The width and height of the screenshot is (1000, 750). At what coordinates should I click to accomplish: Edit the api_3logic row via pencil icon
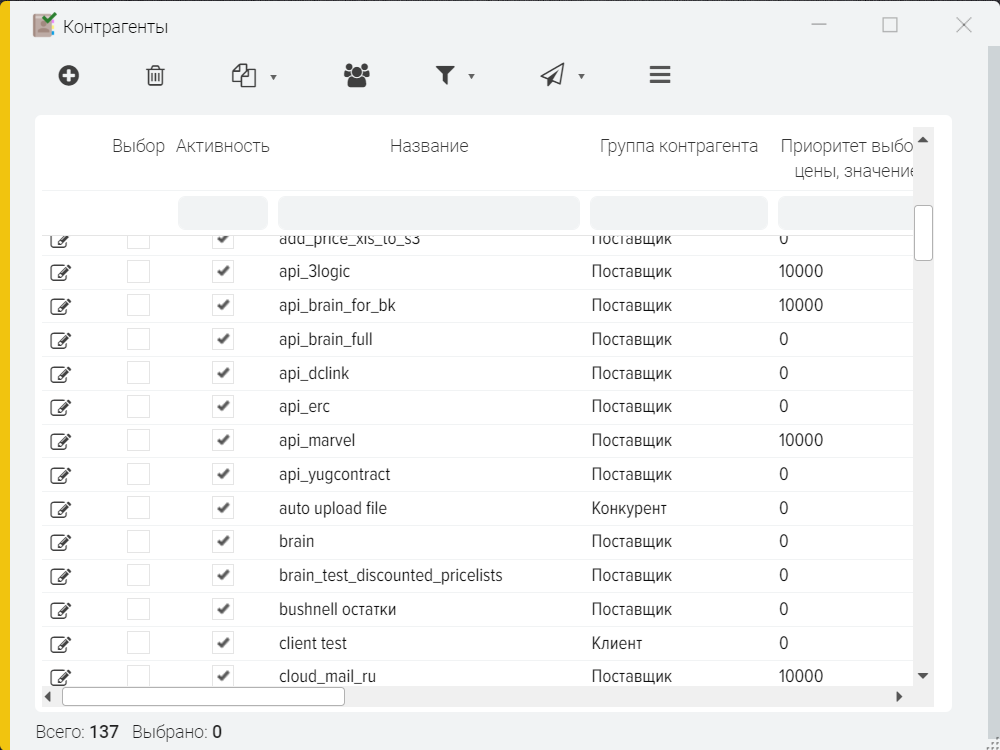61,272
